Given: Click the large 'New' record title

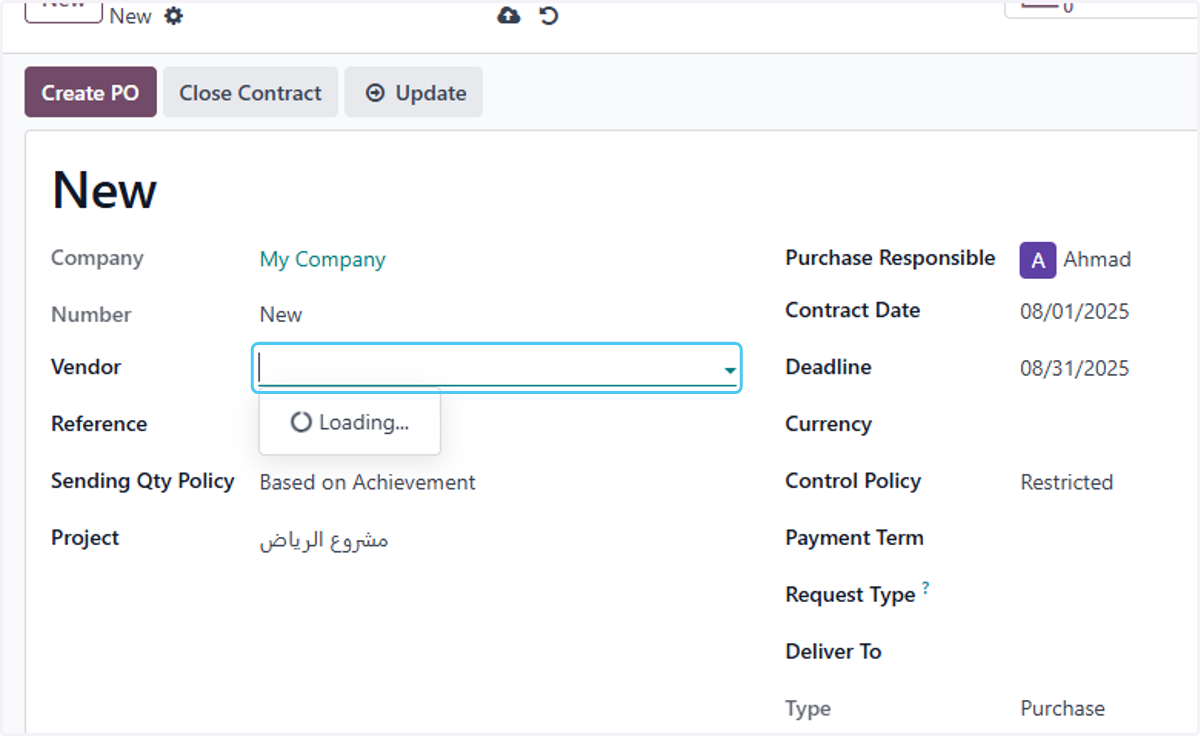Looking at the screenshot, I should [104, 190].
